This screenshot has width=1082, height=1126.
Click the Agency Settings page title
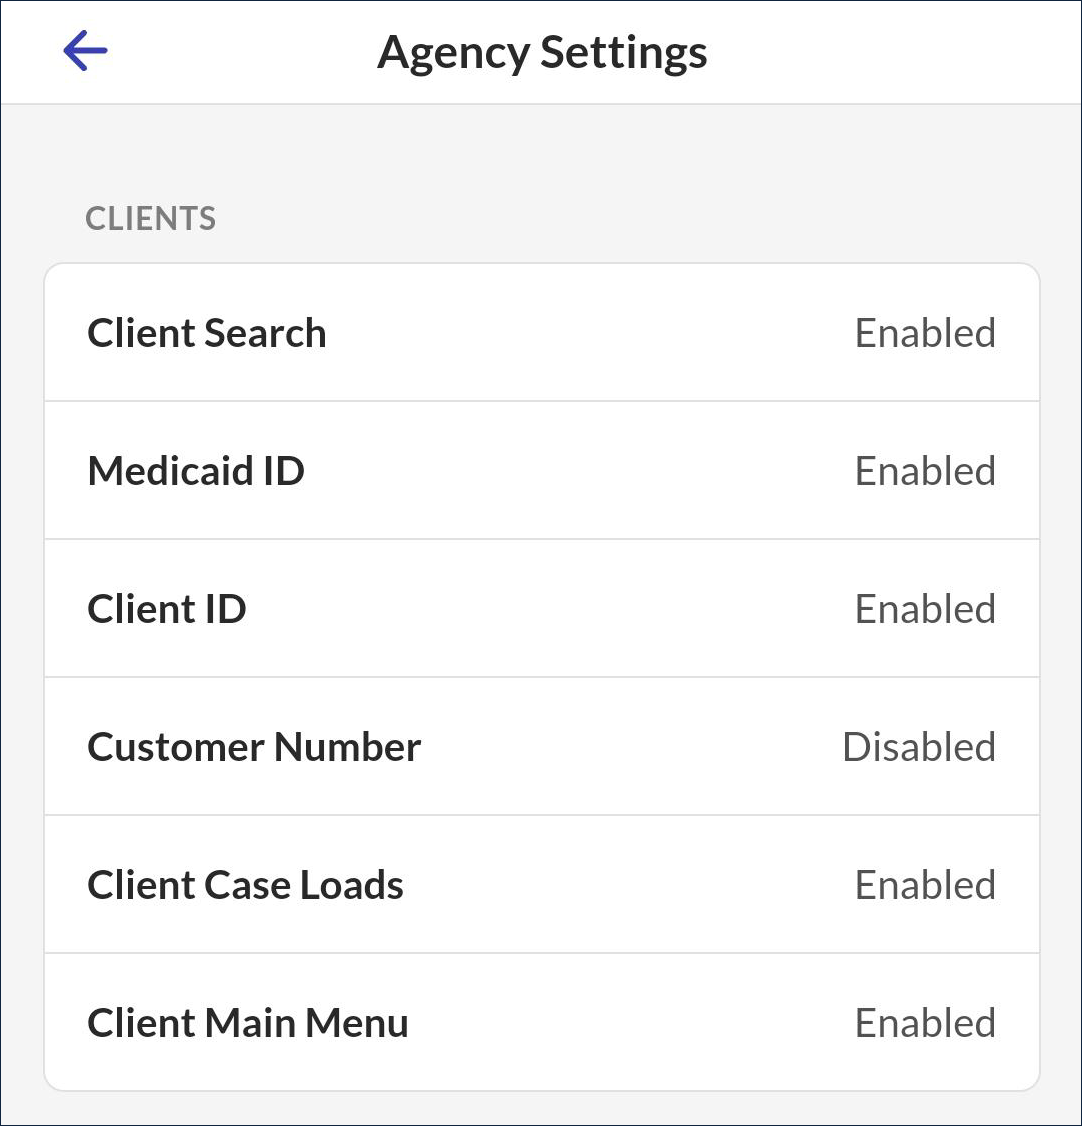point(542,52)
